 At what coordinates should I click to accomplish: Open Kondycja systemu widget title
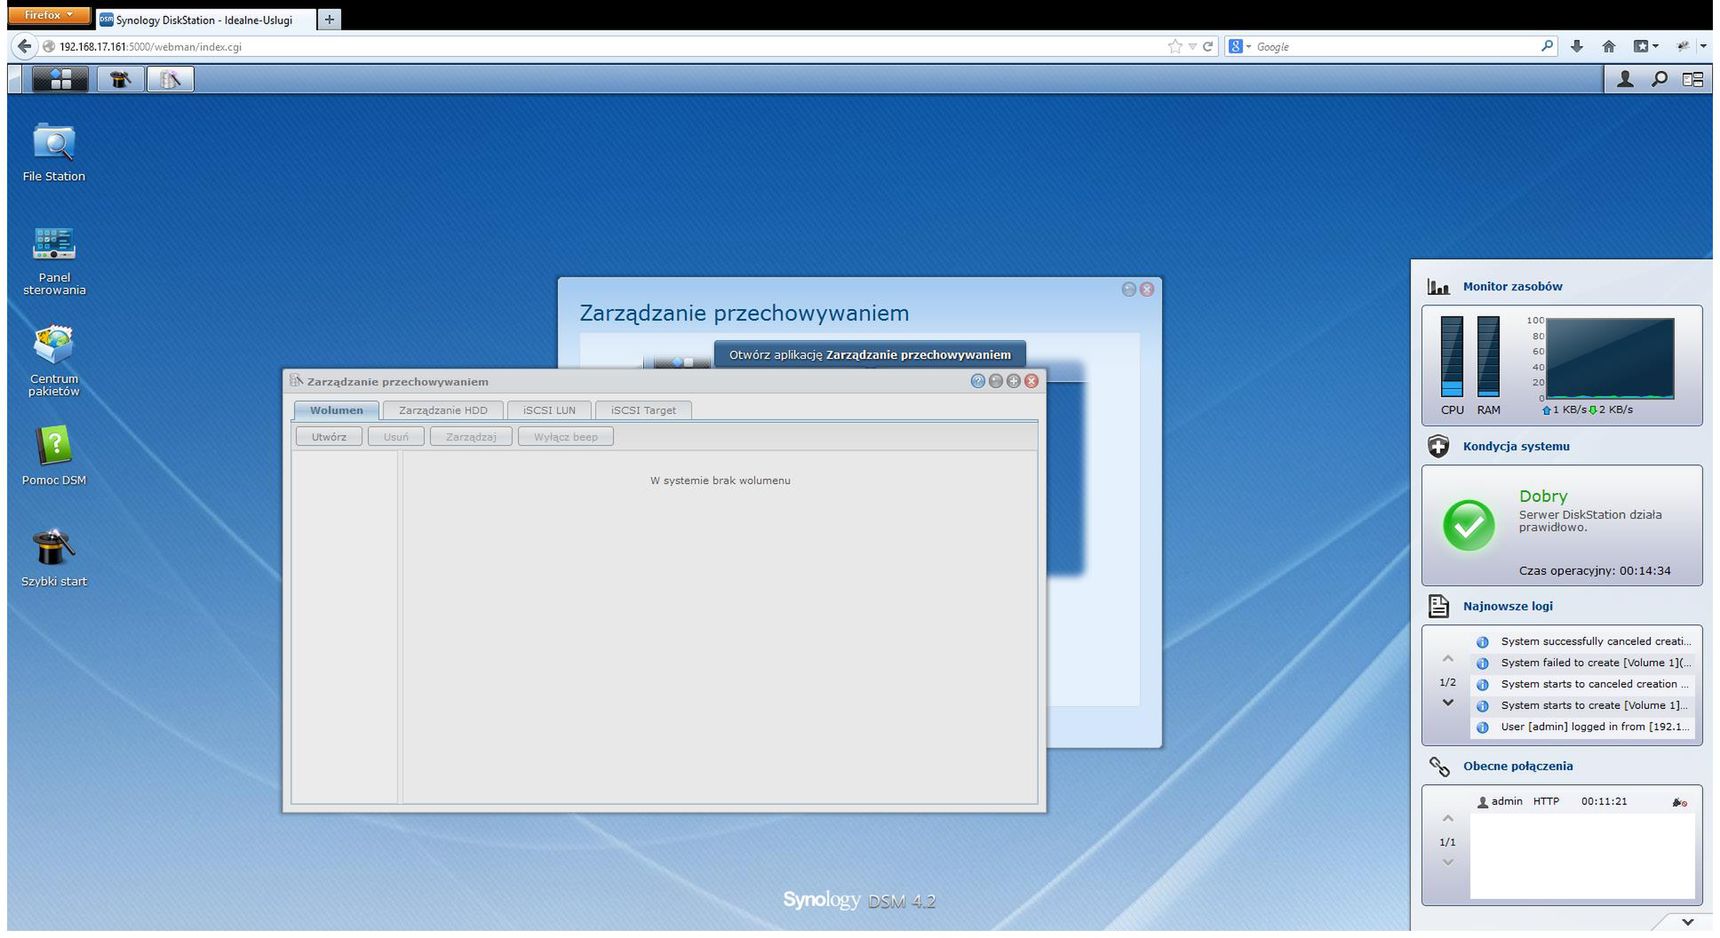(1516, 446)
